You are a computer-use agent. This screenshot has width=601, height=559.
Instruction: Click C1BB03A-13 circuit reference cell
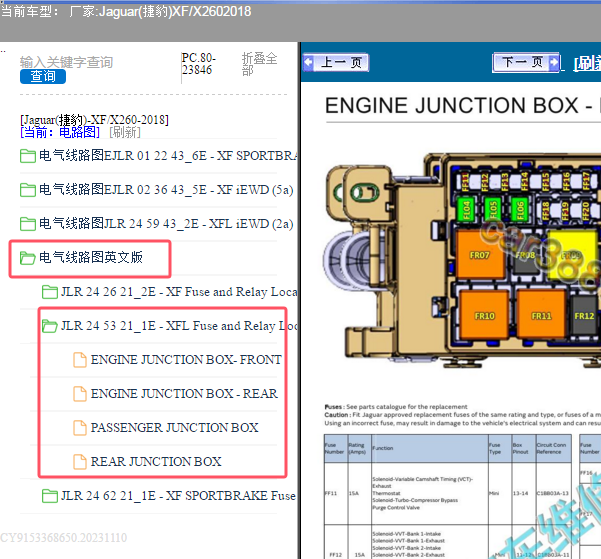553,493
